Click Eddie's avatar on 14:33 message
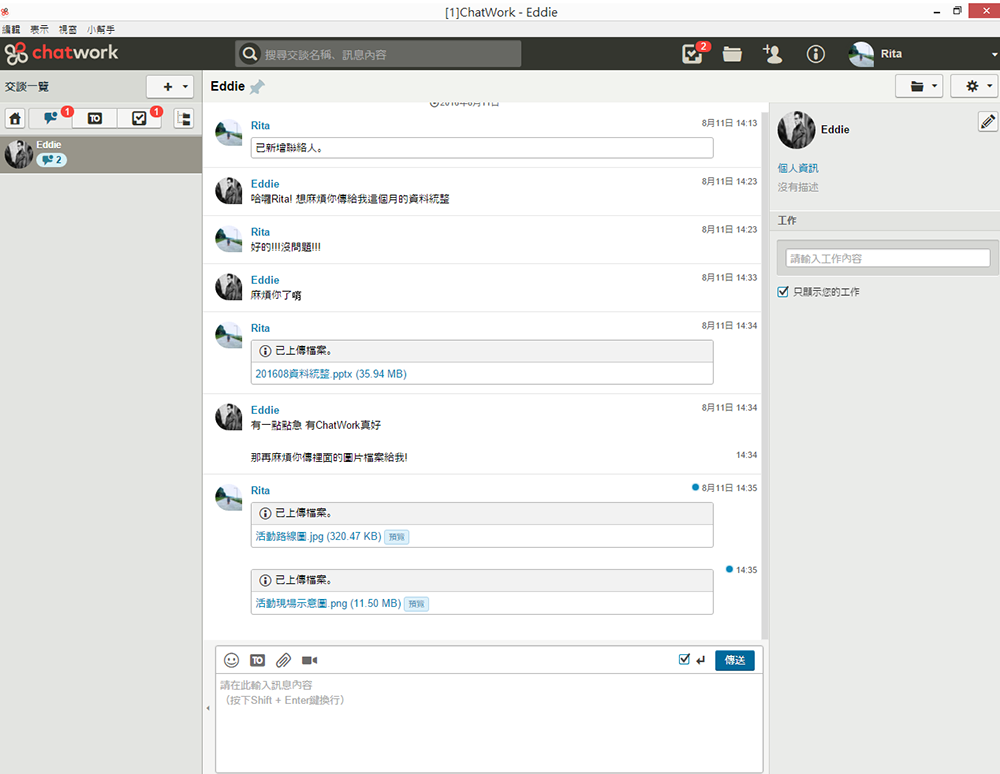Screen dimensions: 1000x774 coord(228,288)
